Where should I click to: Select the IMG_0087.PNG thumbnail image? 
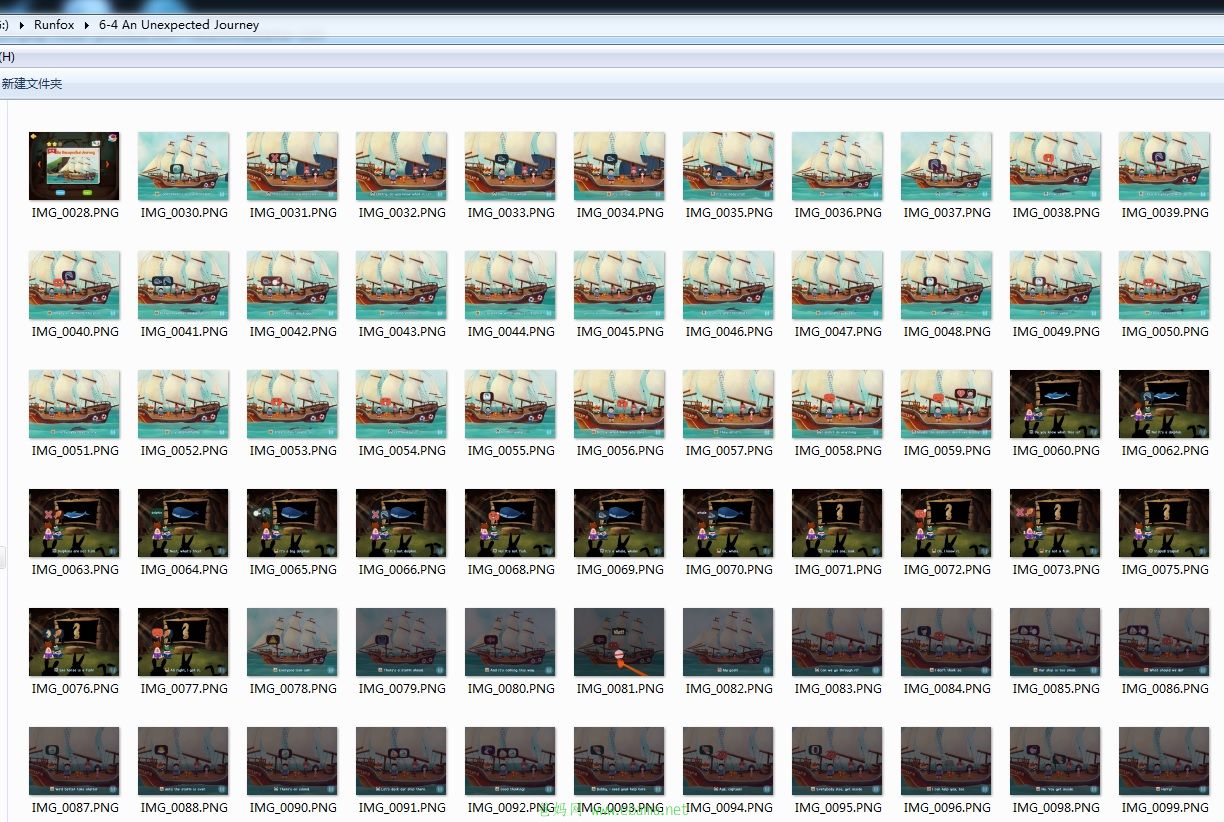point(74,761)
